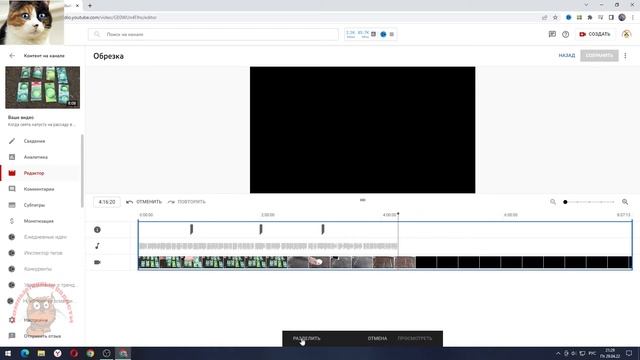Select the Редактор icon in the sidebar

point(12,173)
